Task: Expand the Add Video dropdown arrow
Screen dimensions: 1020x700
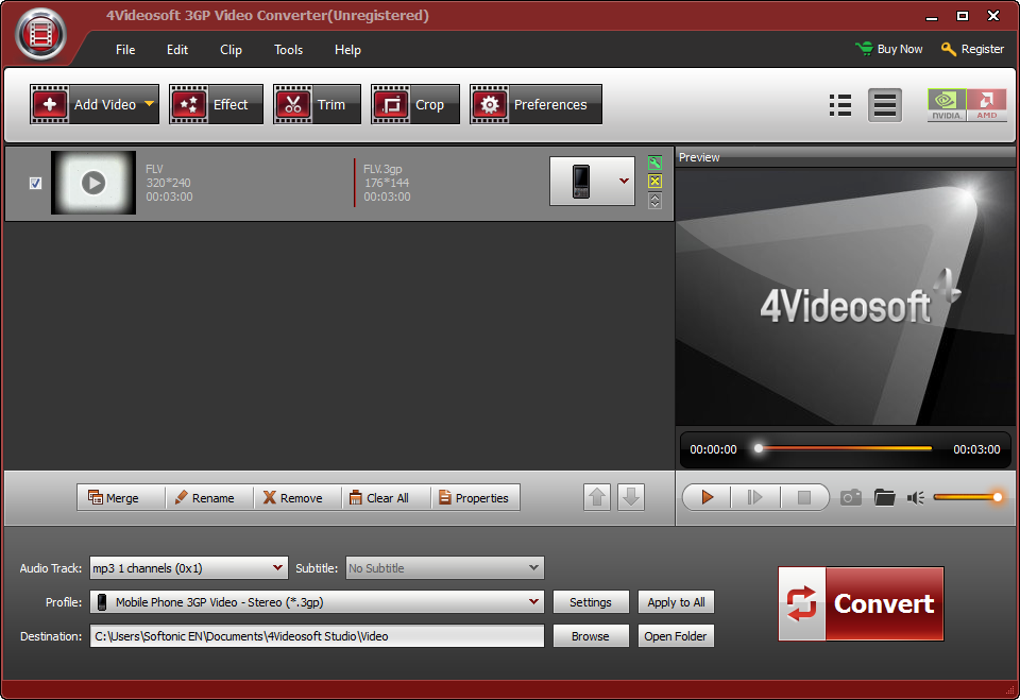Action: tap(150, 104)
